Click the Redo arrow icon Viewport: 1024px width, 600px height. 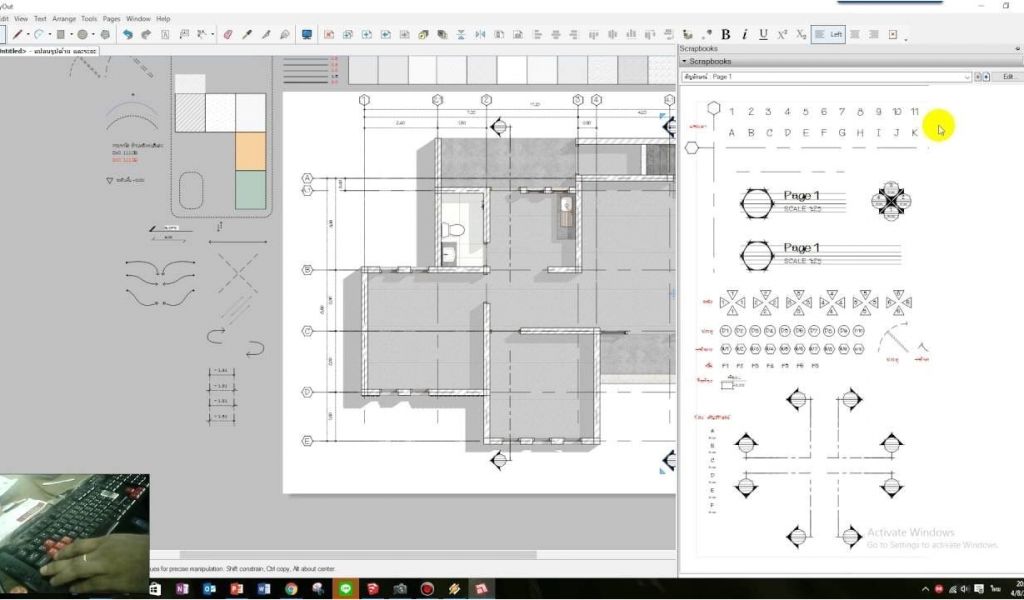coord(146,34)
